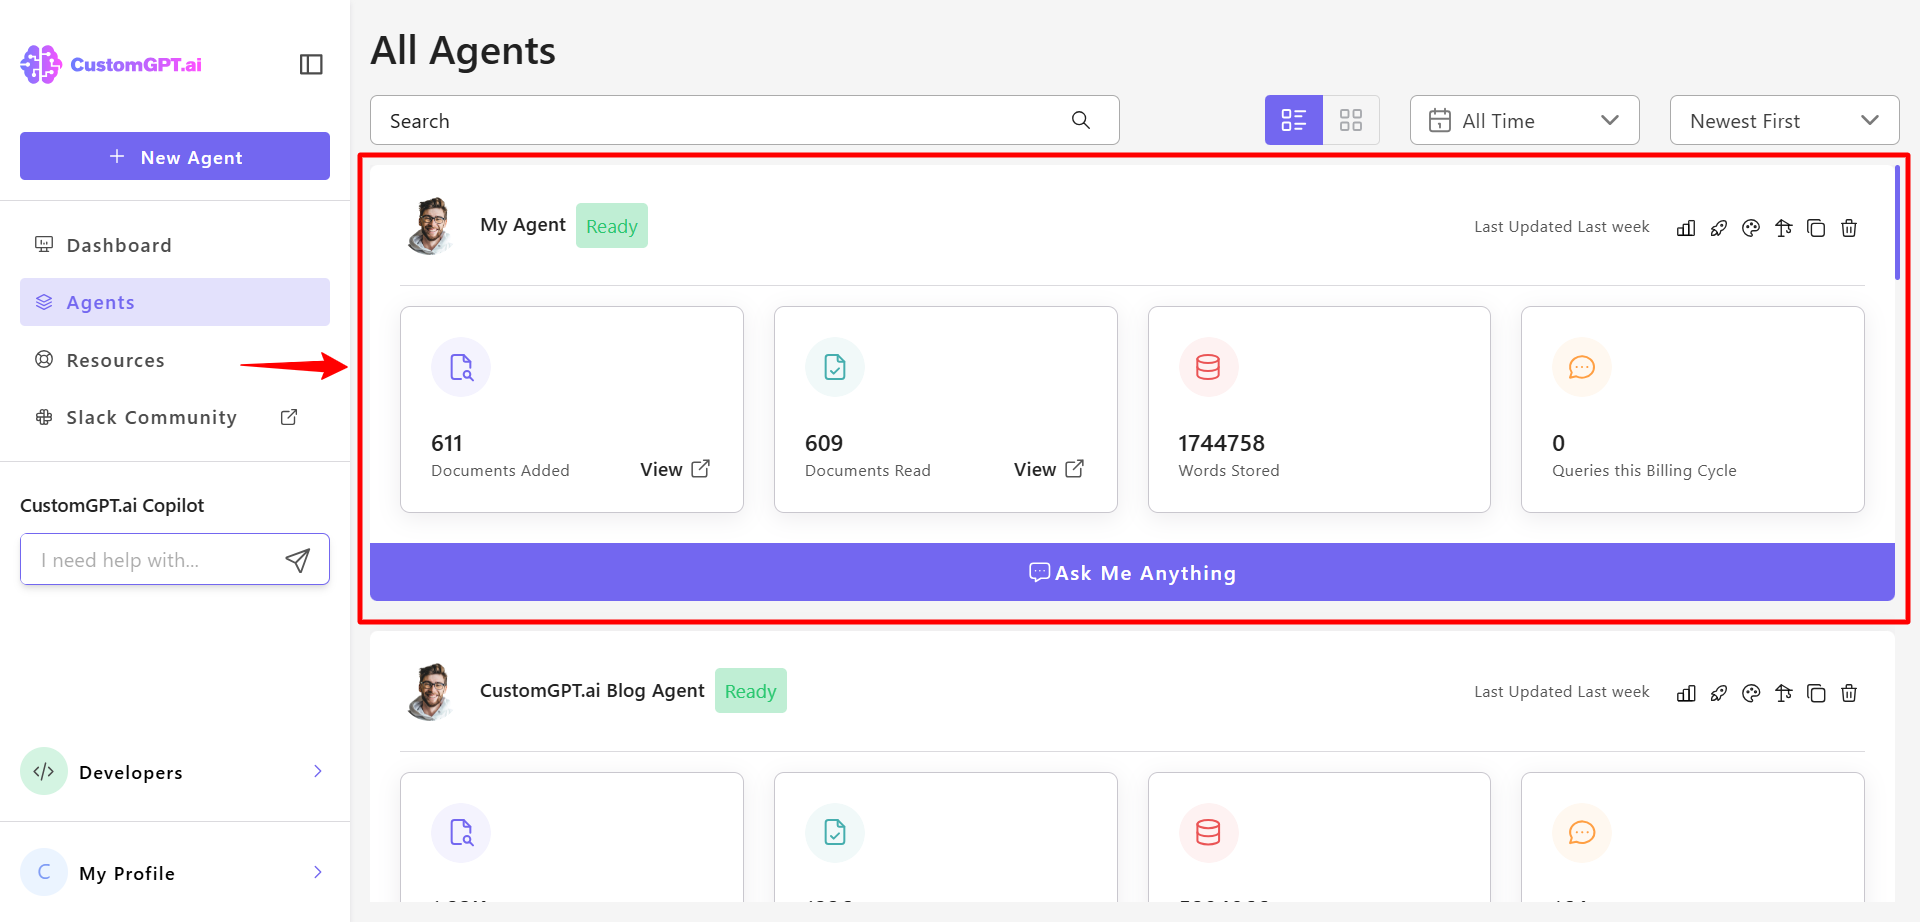Open Dashboard in sidebar

point(175,245)
